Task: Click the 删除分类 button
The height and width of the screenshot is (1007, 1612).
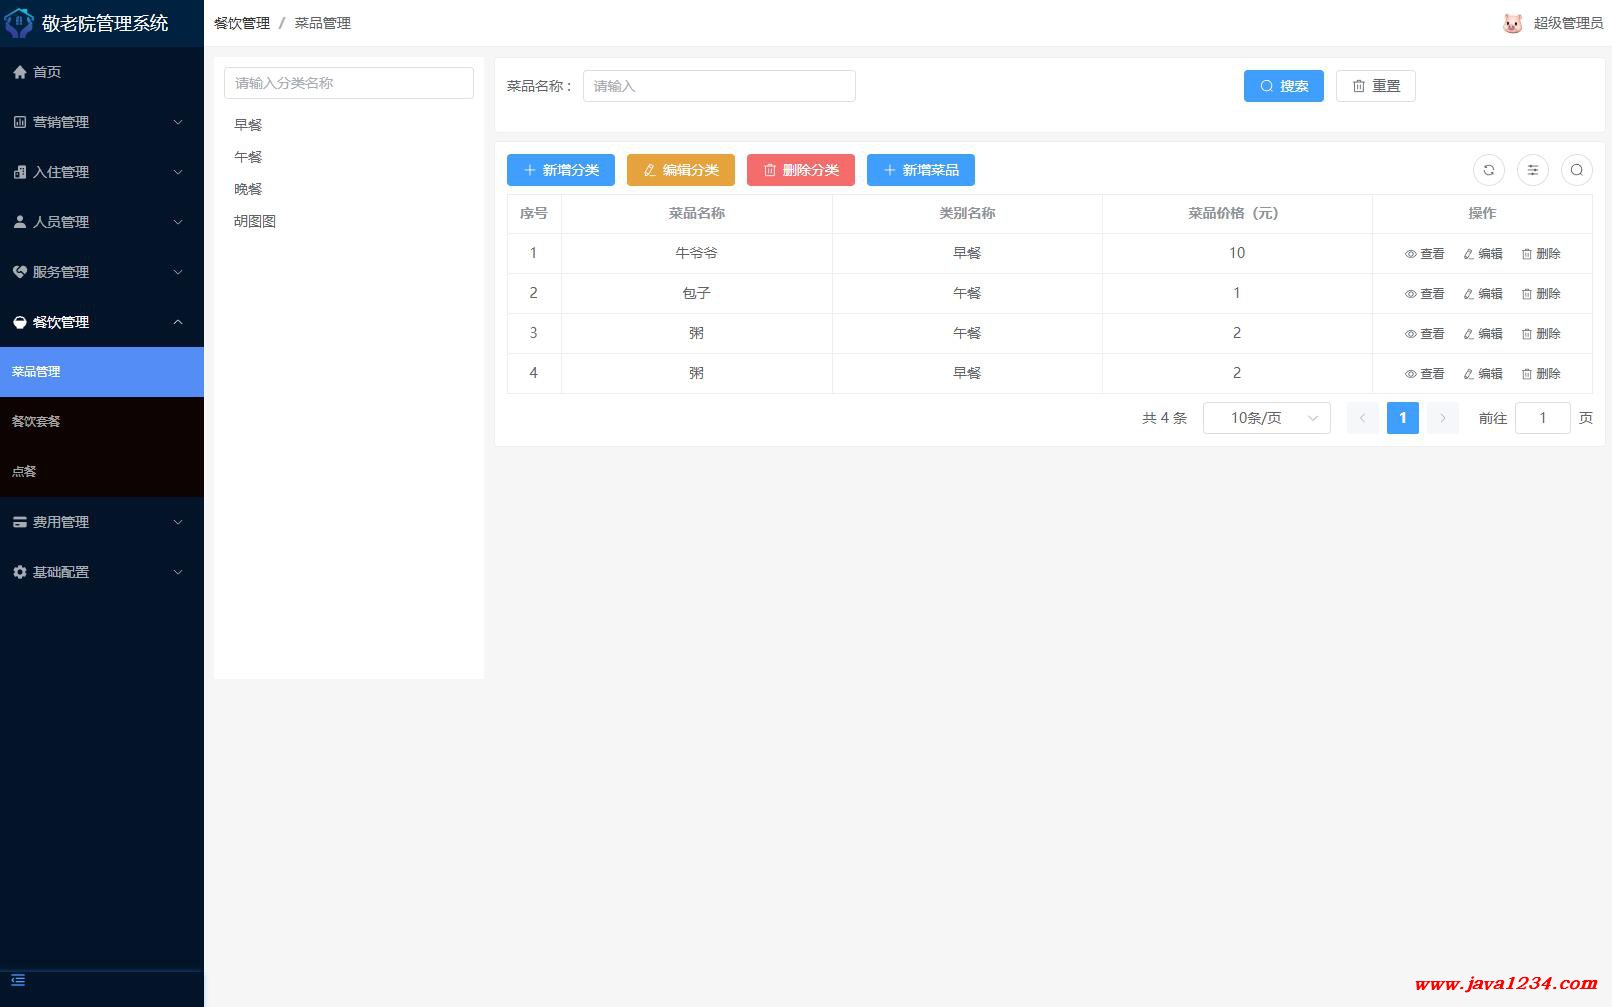Action: point(800,170)
